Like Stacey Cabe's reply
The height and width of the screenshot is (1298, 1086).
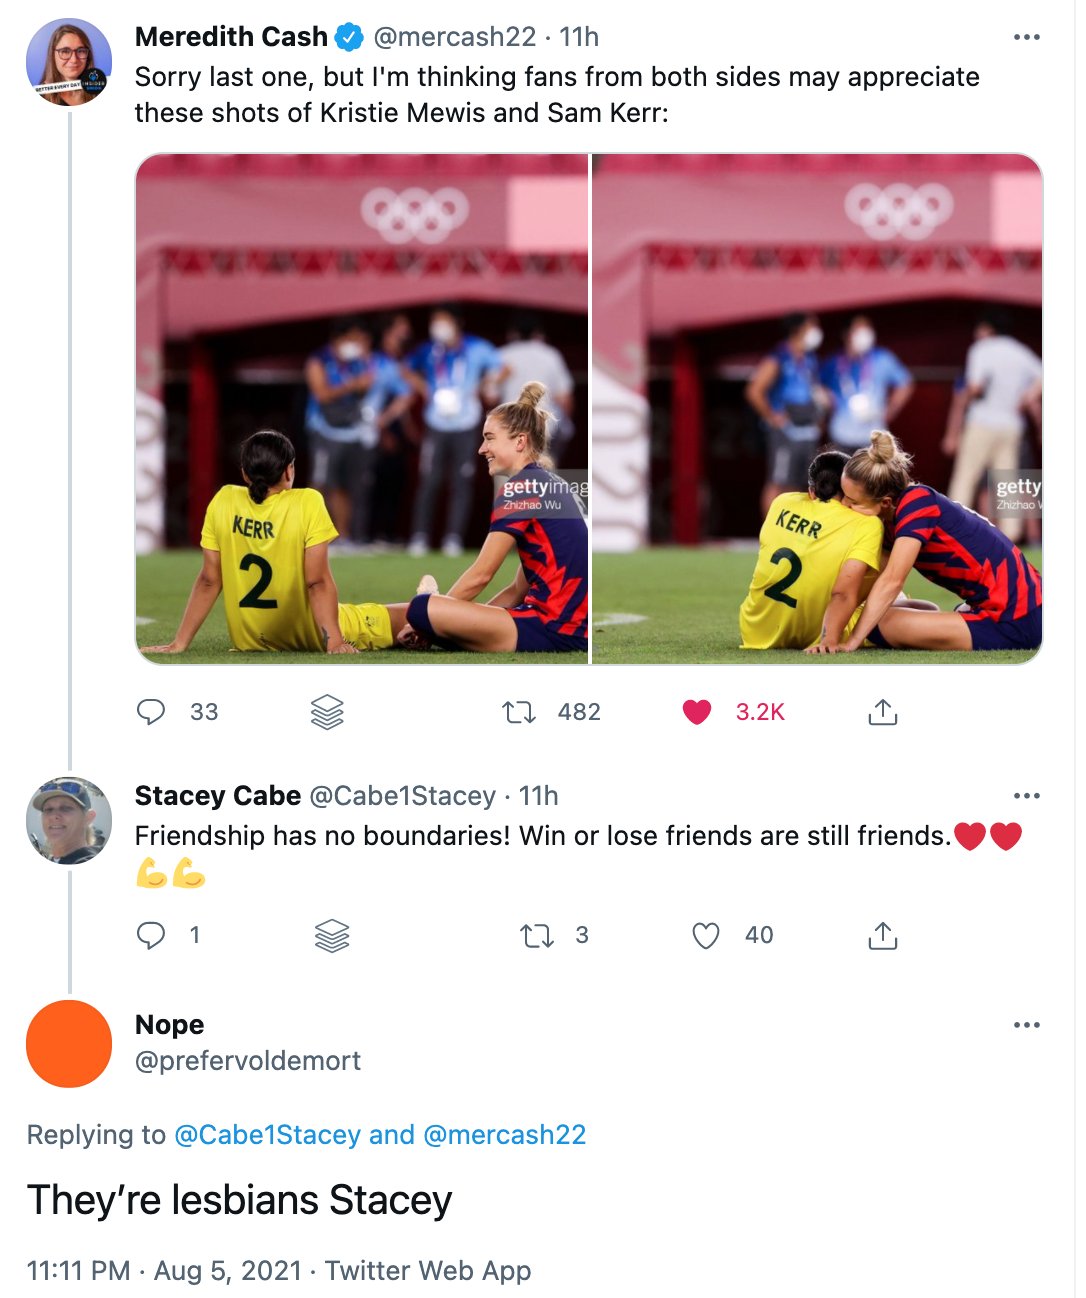(x=706, y=935)
